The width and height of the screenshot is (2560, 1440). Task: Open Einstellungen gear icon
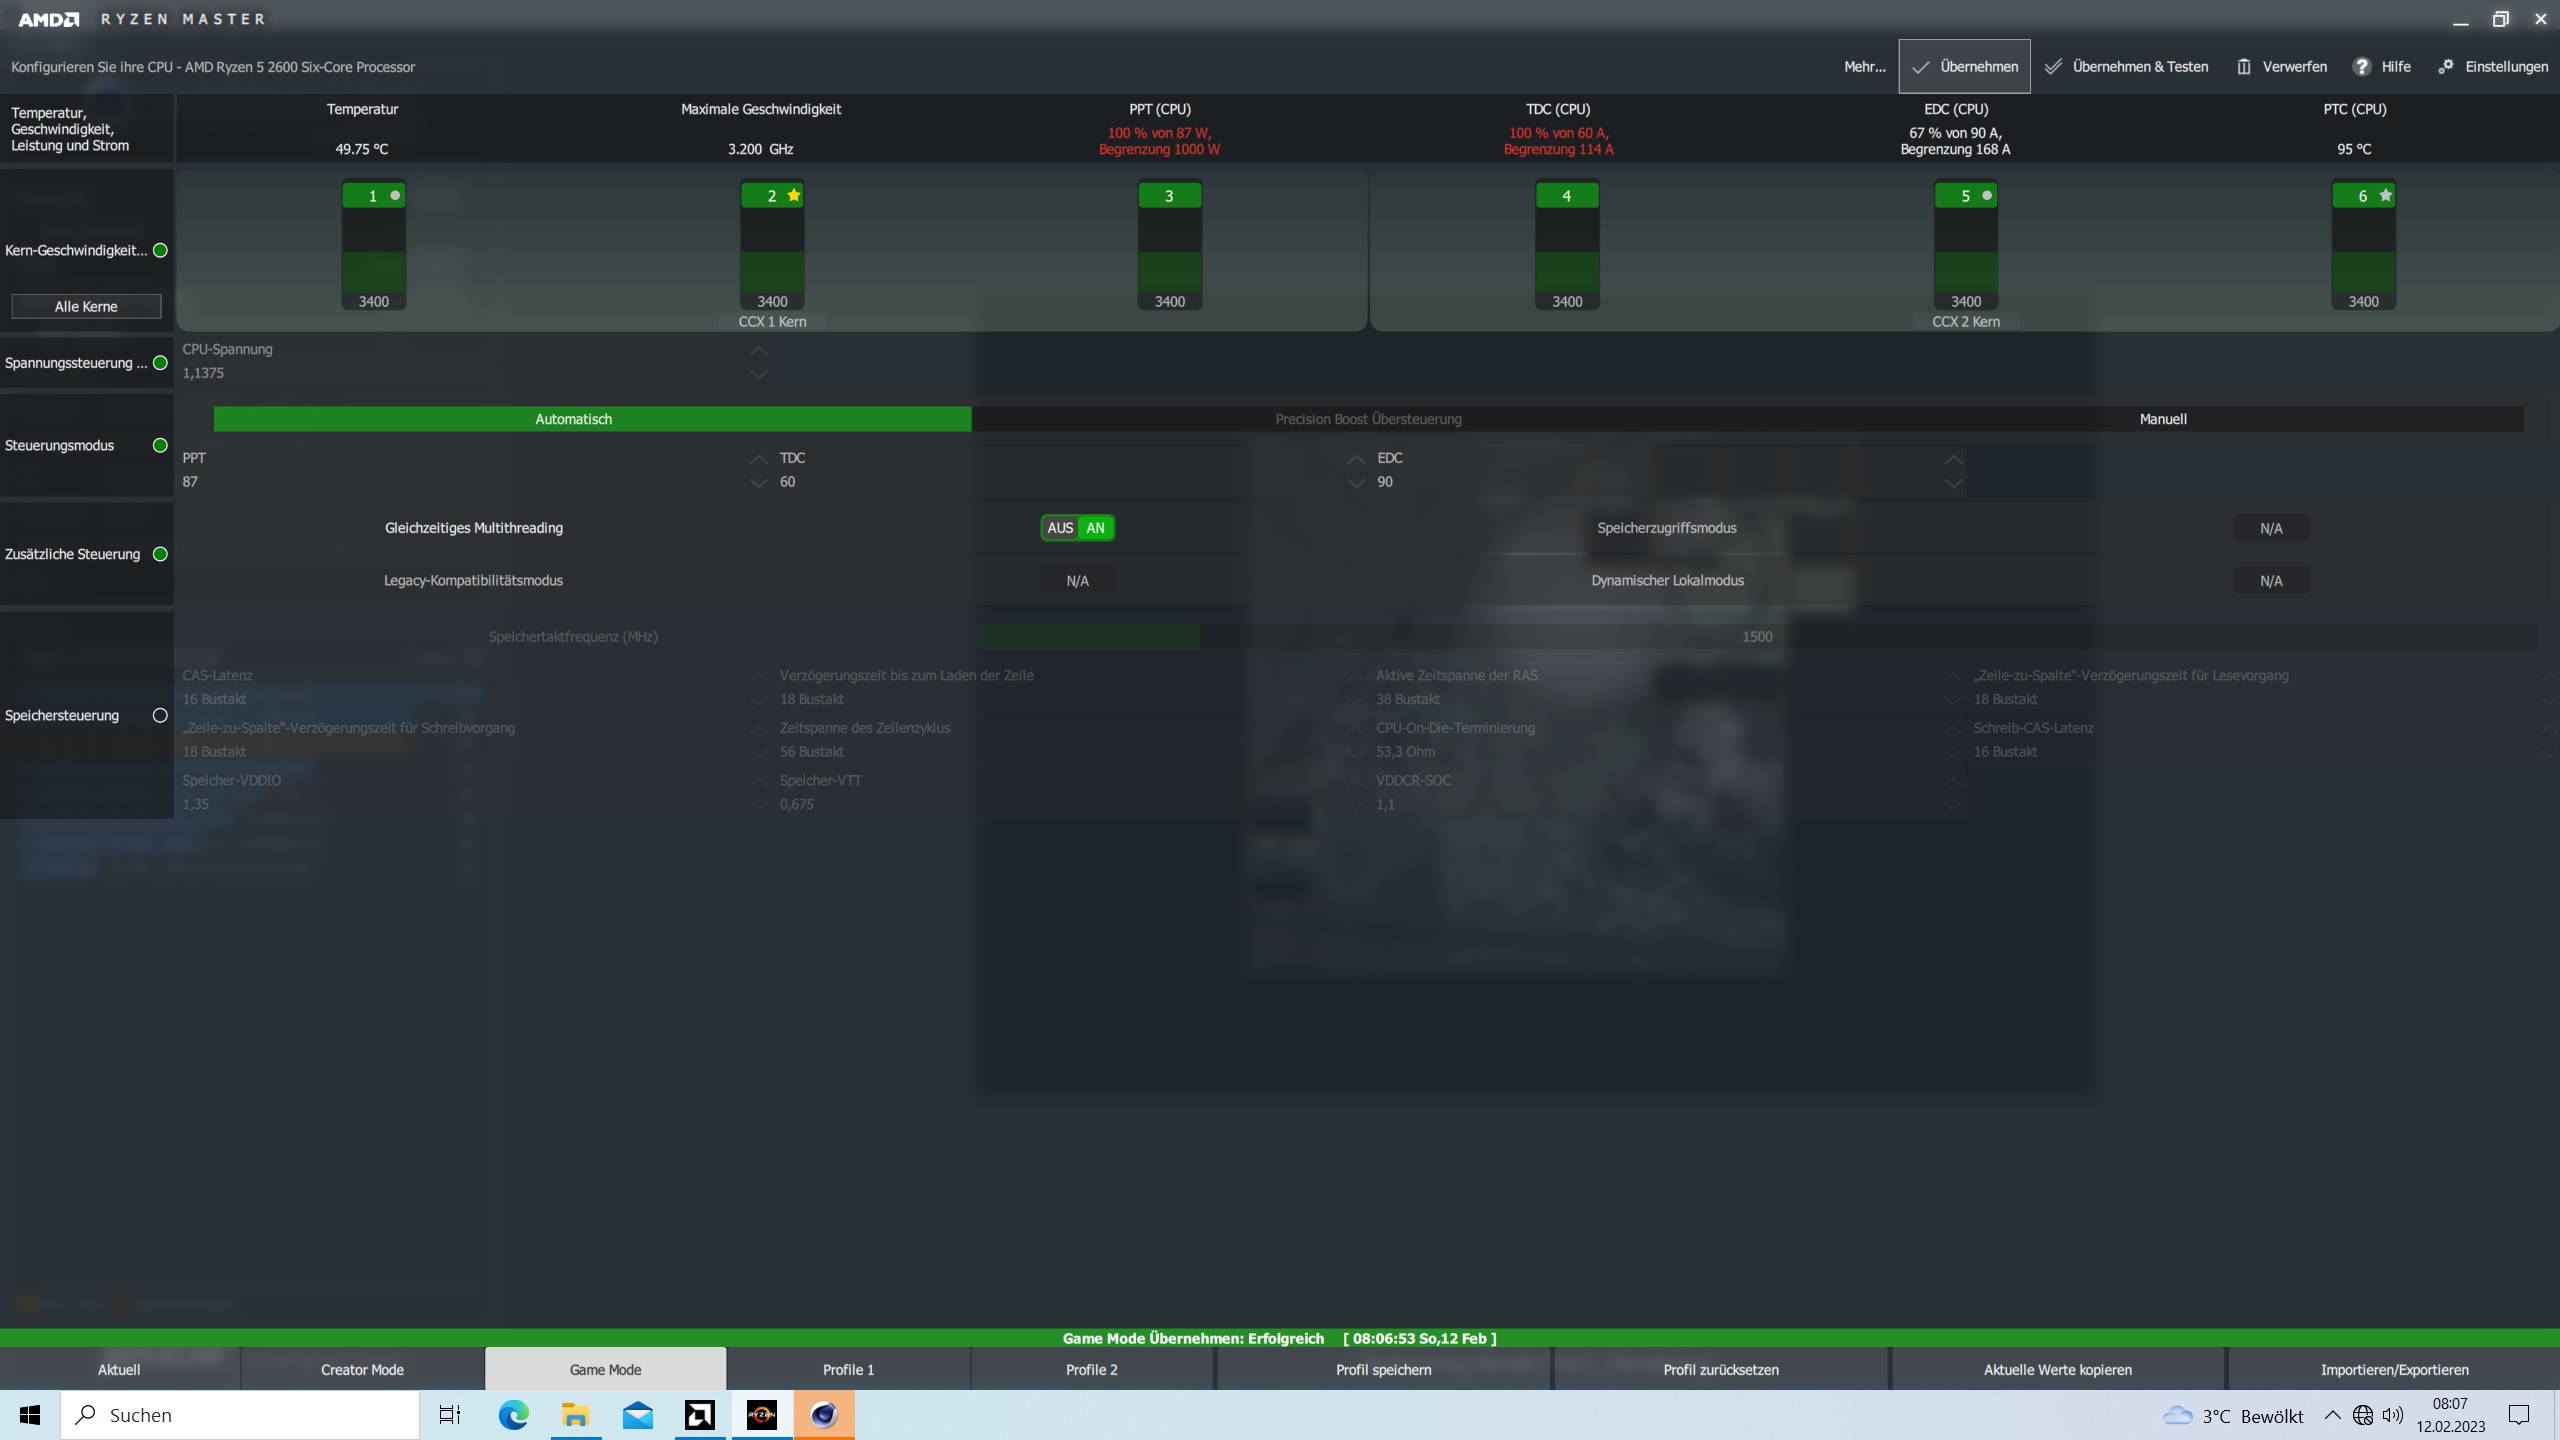2446,67
